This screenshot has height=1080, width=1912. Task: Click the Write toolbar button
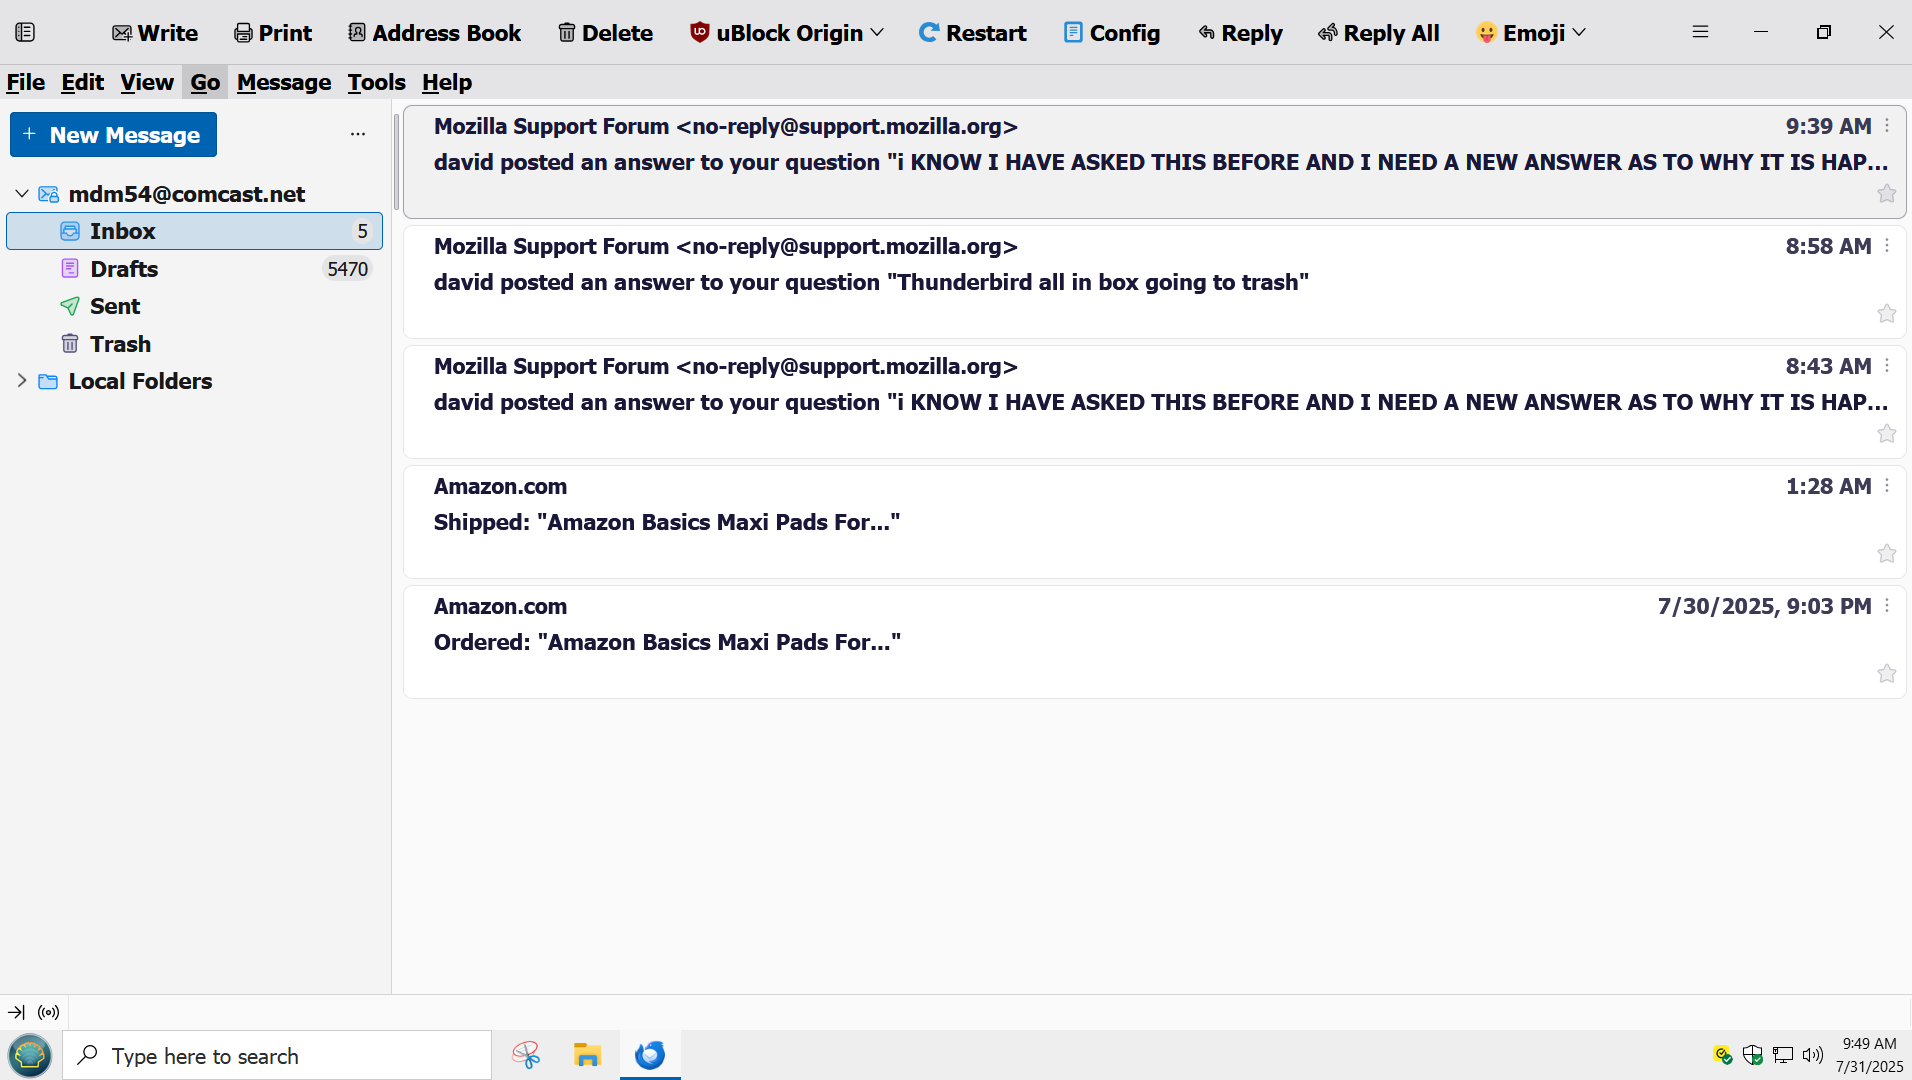(155, 33)
